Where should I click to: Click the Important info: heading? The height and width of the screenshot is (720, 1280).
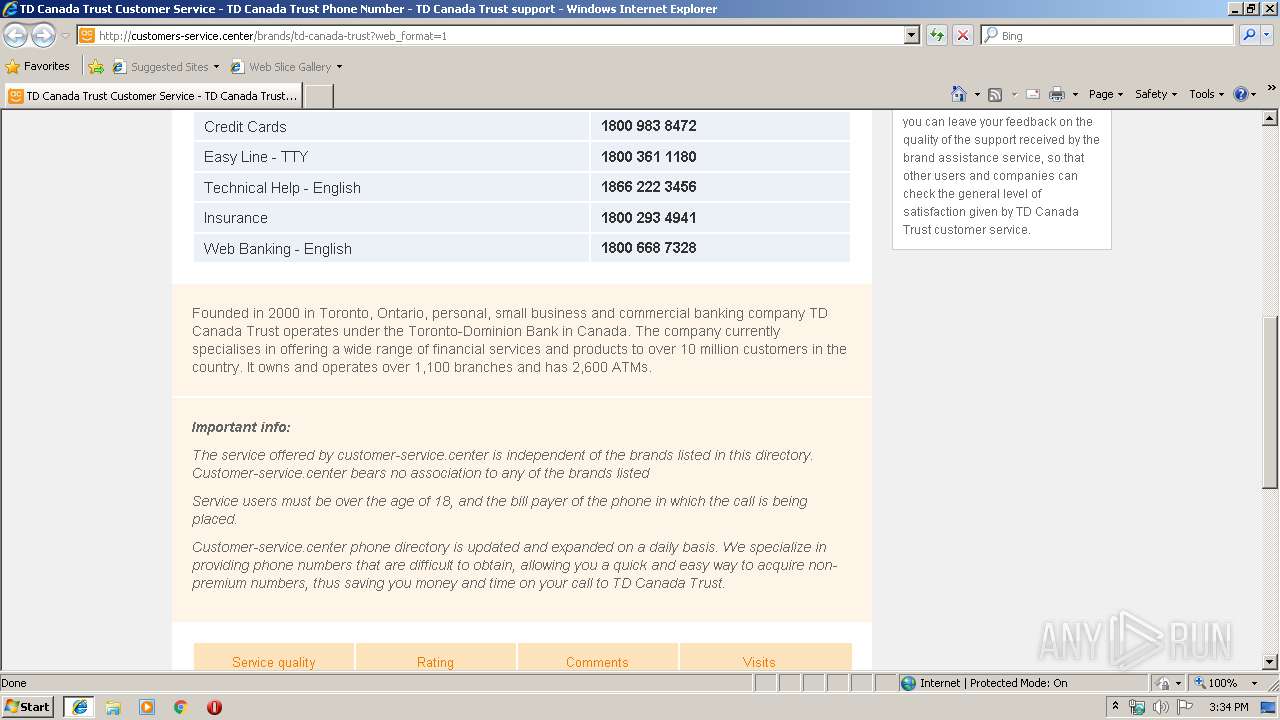(x=241, y=427)
